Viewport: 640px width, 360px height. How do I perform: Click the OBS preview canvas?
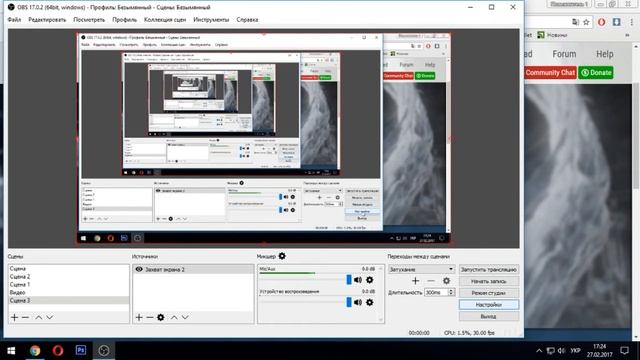point(264,138)
